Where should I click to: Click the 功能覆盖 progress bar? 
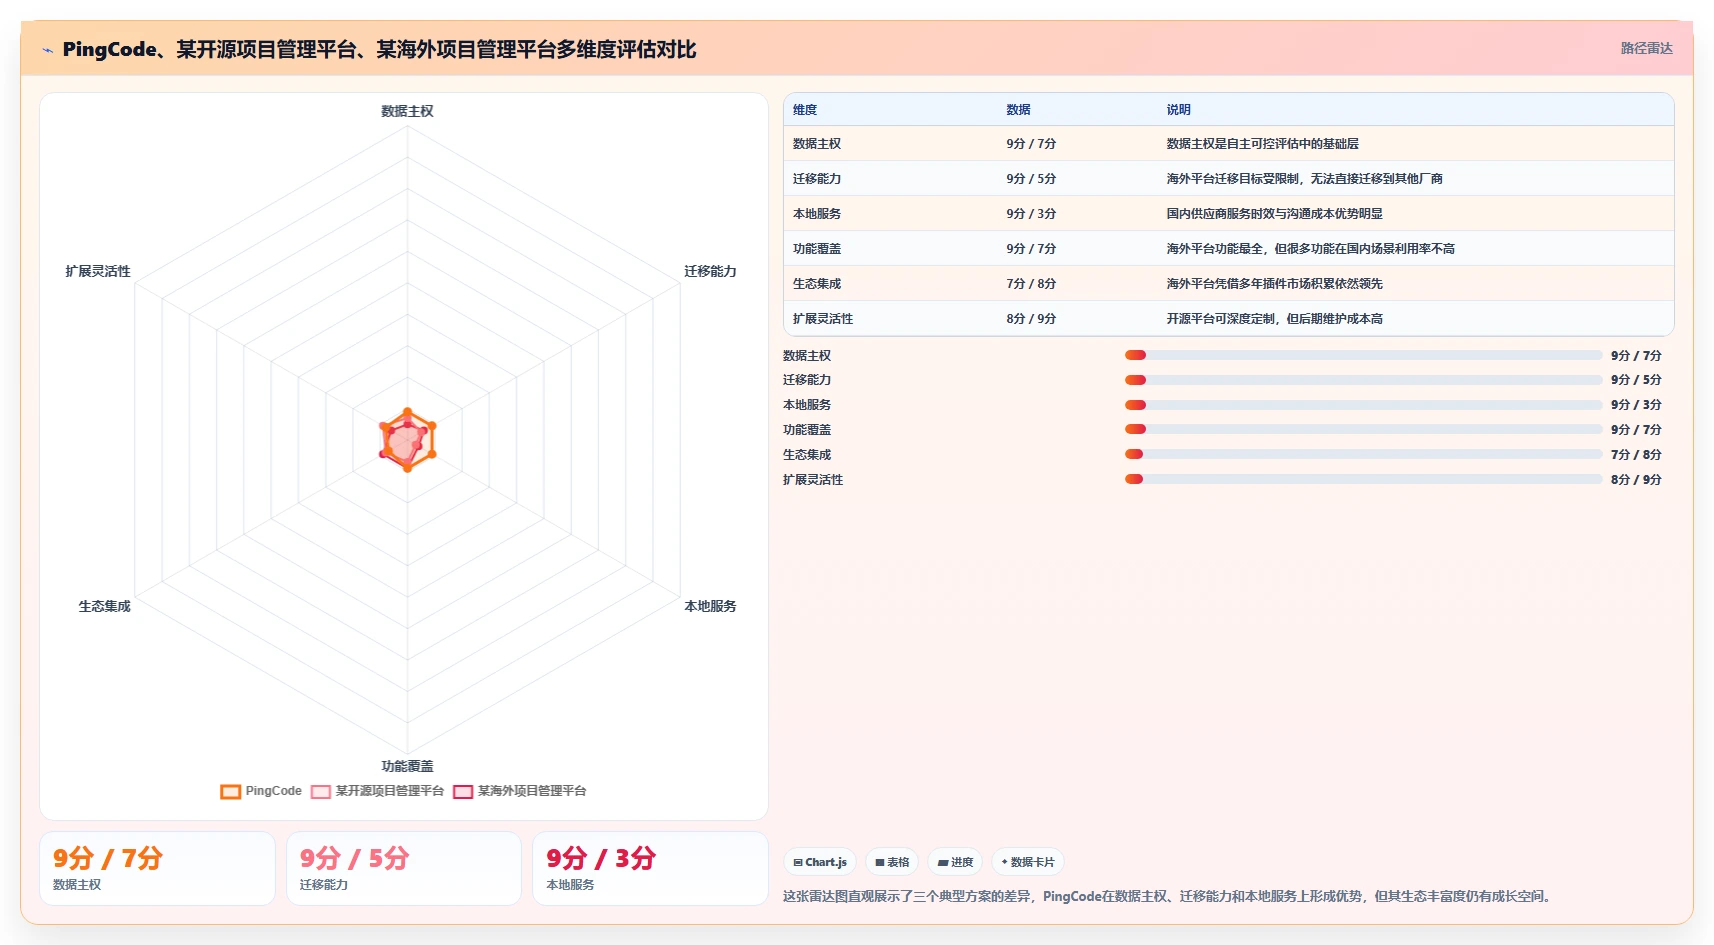[x=1363, y=429]
